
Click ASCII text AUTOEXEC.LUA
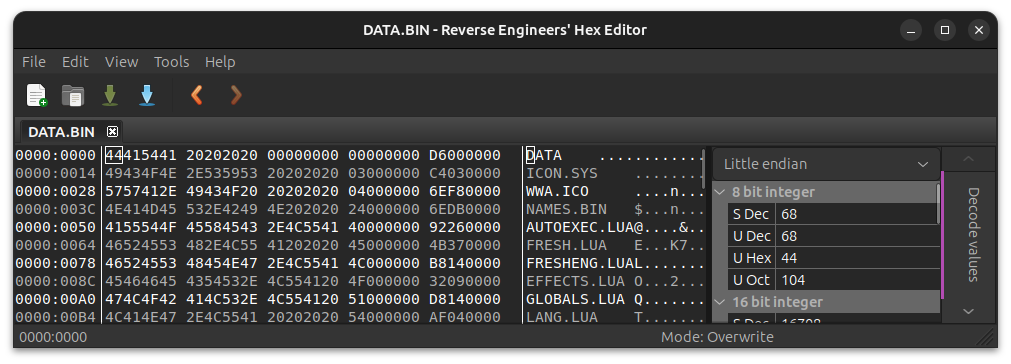tap(580, 227)
